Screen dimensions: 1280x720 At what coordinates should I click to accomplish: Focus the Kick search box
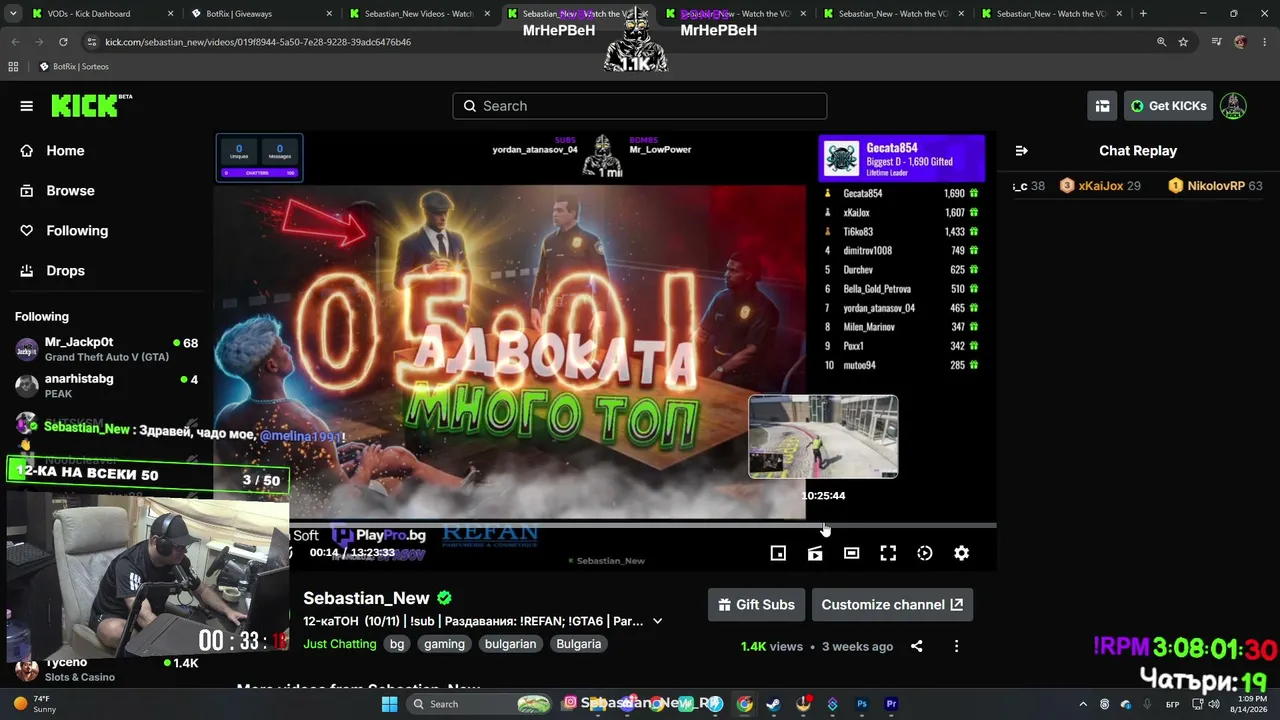click(x=640, y=106)
